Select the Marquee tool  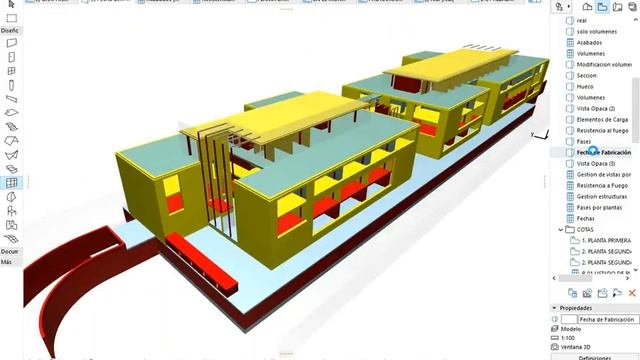coord(11,18)
